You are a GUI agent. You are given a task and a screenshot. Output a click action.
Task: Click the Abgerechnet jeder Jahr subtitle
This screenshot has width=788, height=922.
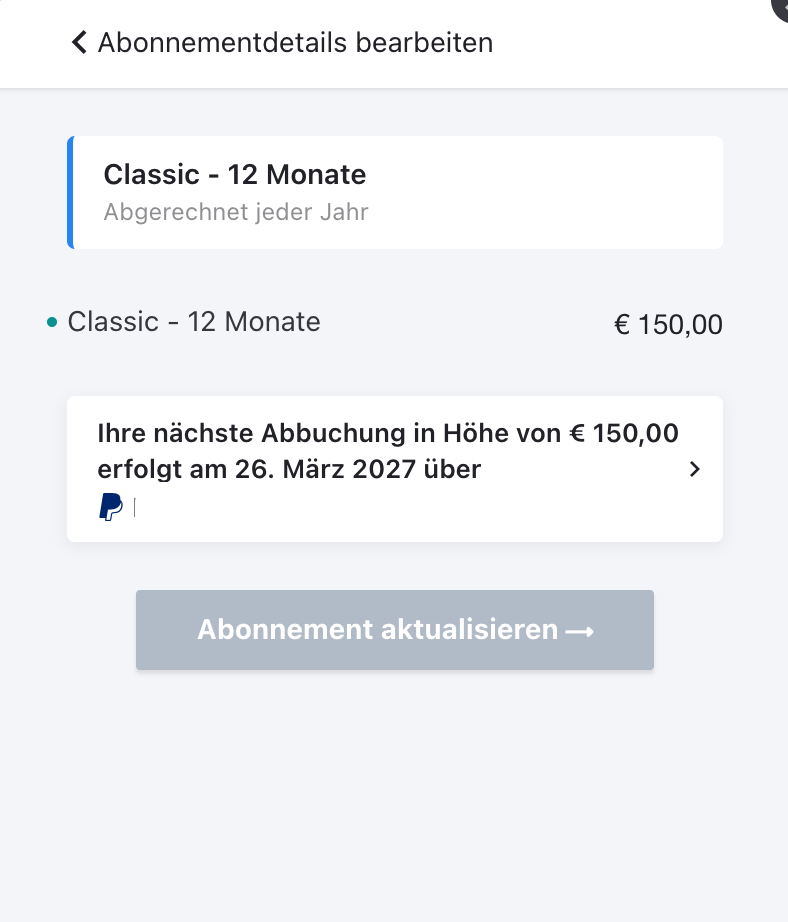(x=236, y=212)
